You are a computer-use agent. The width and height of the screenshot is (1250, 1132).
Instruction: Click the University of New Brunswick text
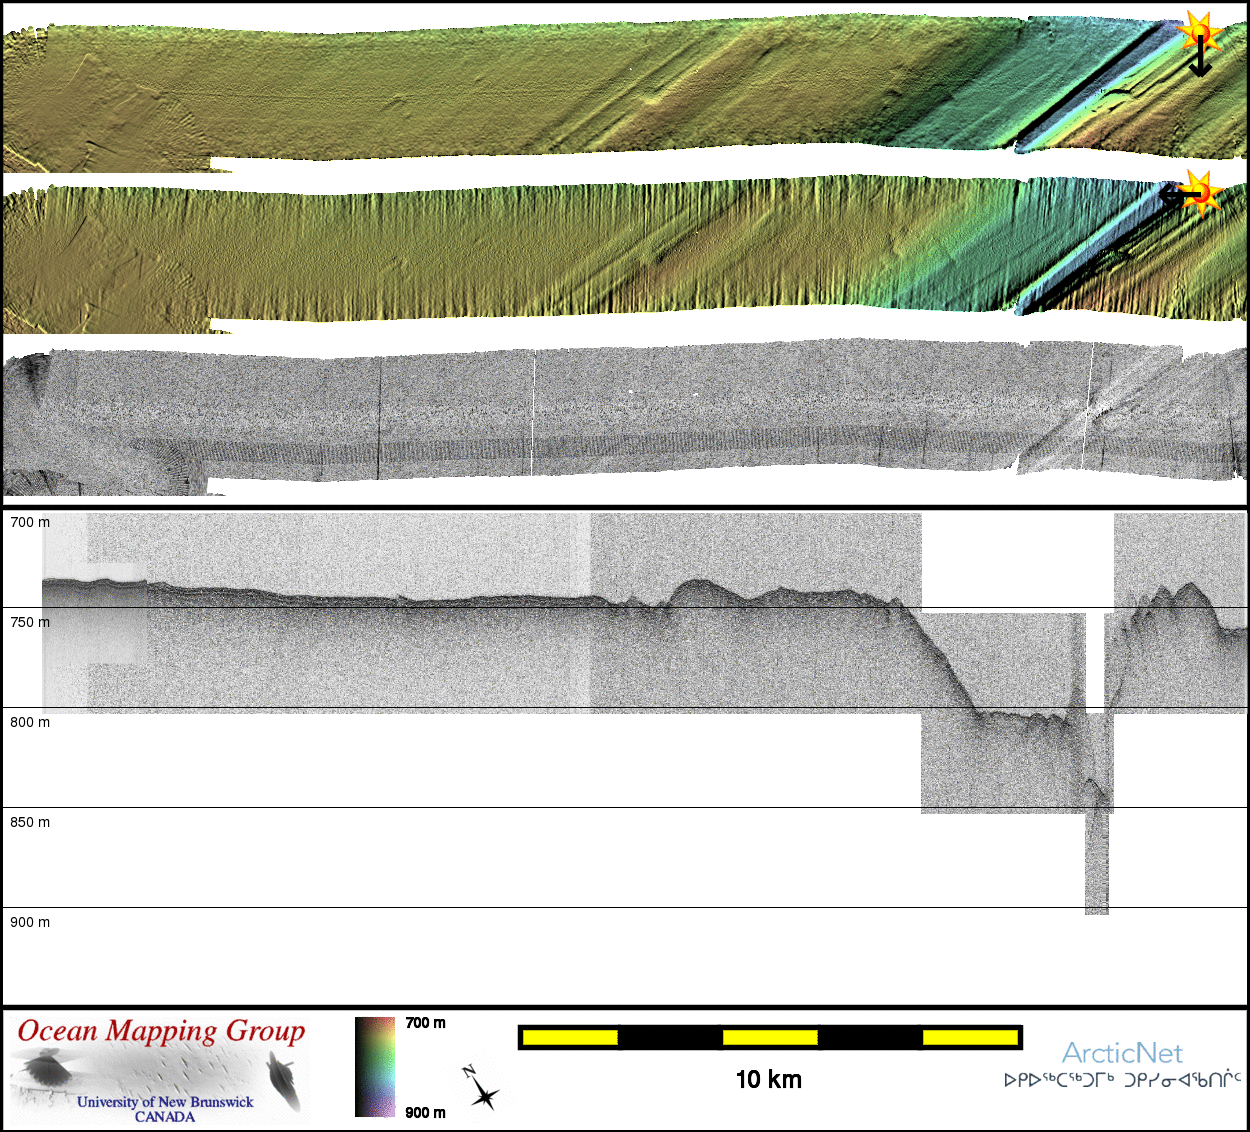tap(165, 1102)
